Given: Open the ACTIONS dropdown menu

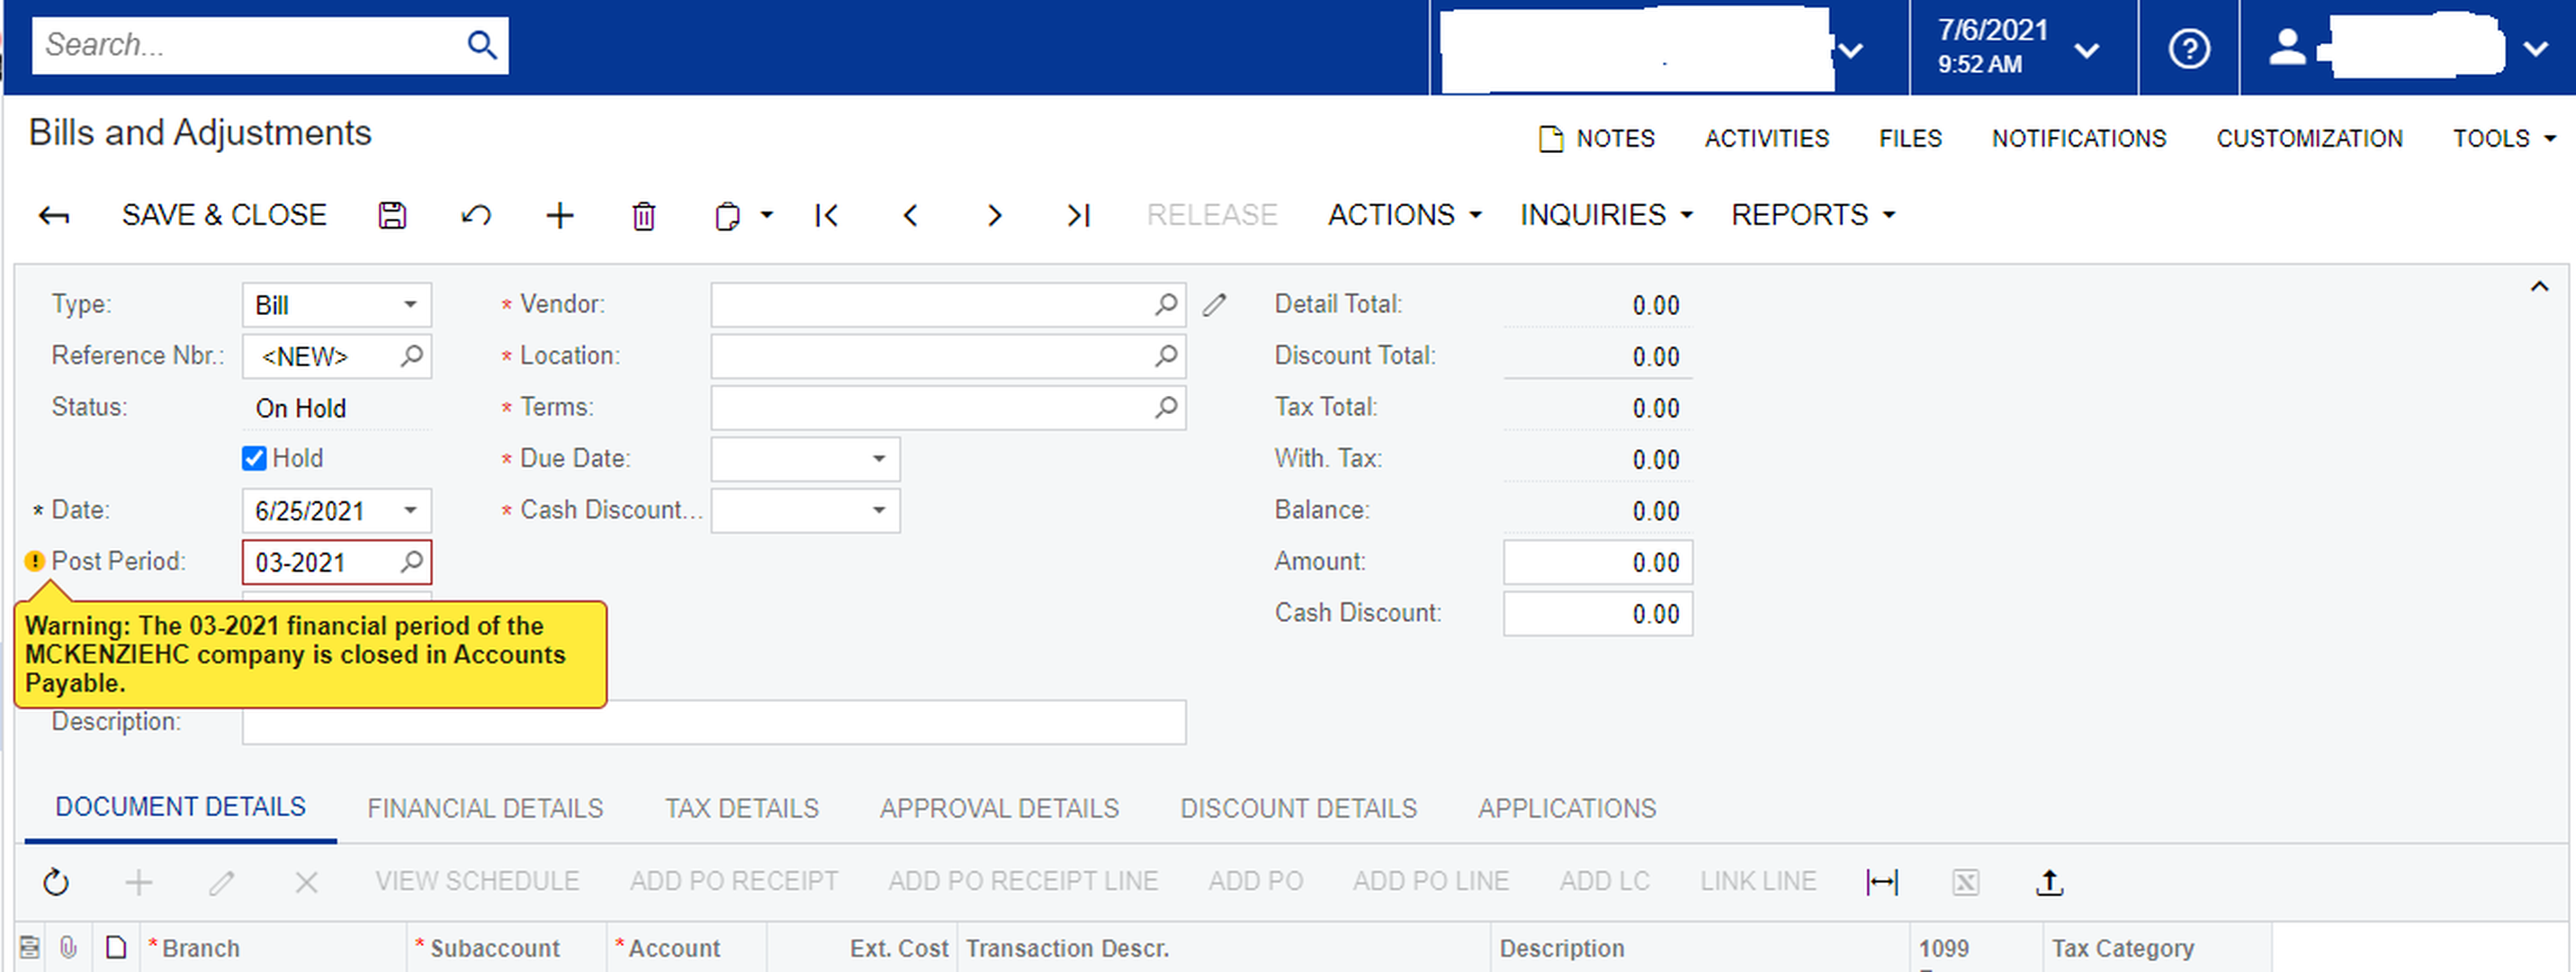Looking at the screenshot, I should pos(1403,215).
